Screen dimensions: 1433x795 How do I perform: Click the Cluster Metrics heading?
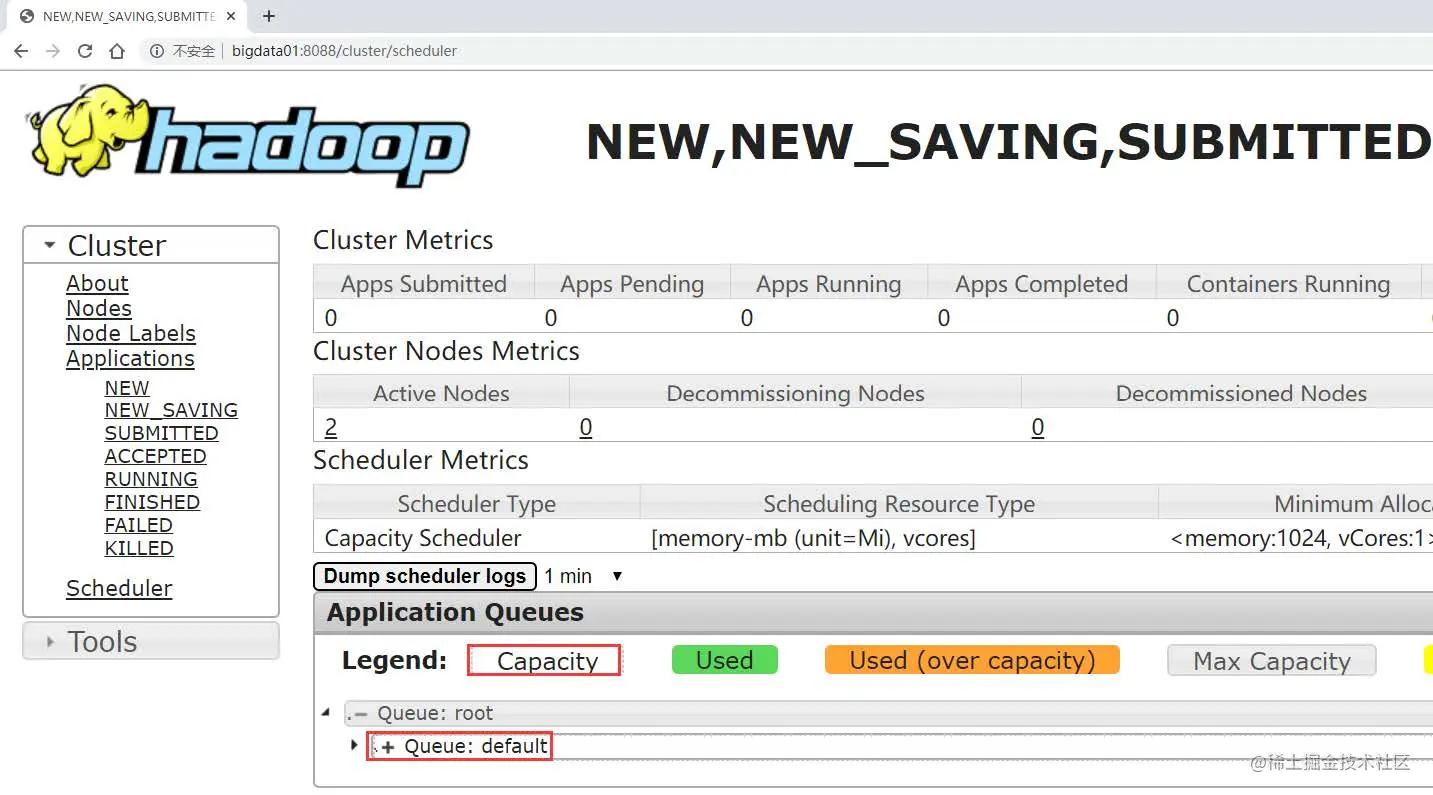[x=403, y=240]
